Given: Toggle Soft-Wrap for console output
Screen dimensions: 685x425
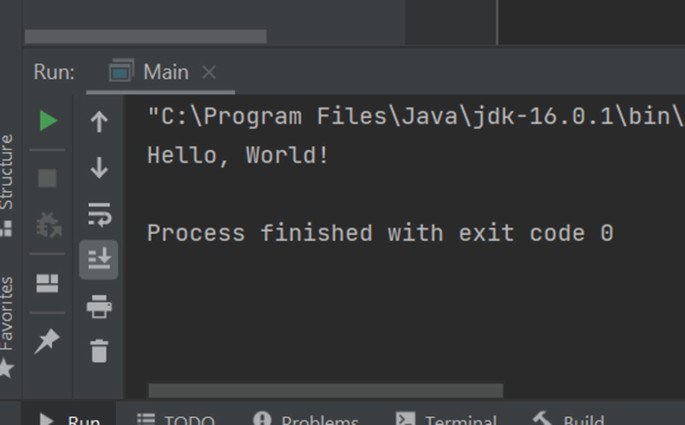Looking at the screenshot, I should tap(99, 214).
